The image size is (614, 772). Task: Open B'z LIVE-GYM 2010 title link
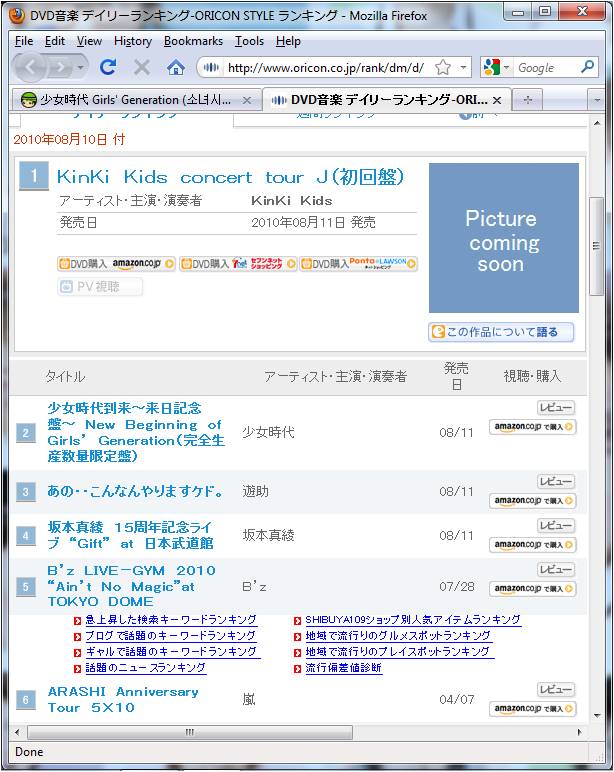click(x=131, y=586)
